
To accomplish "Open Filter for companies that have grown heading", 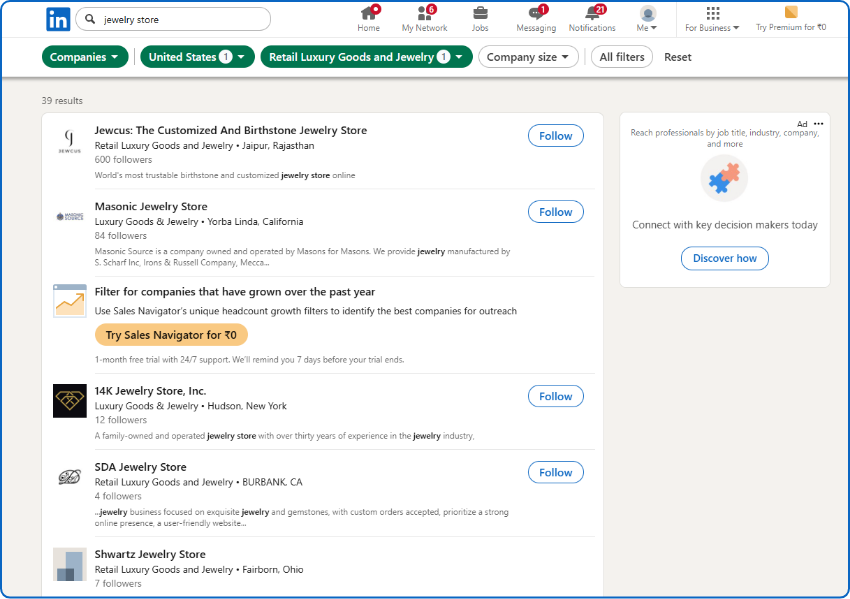I will point(235,292).
